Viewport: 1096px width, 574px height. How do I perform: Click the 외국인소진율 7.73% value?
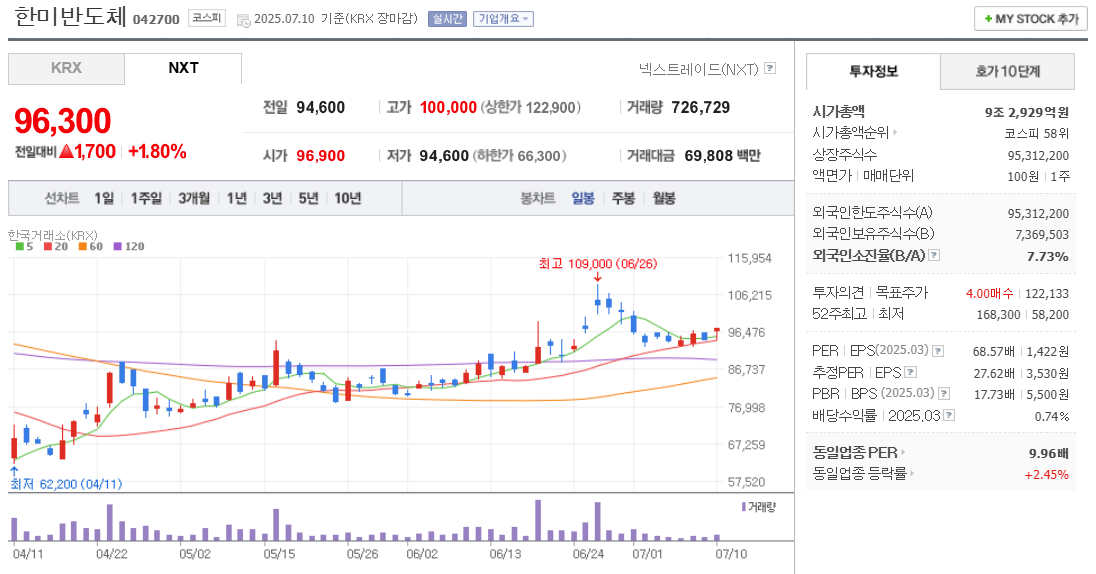pos(1047,257)
